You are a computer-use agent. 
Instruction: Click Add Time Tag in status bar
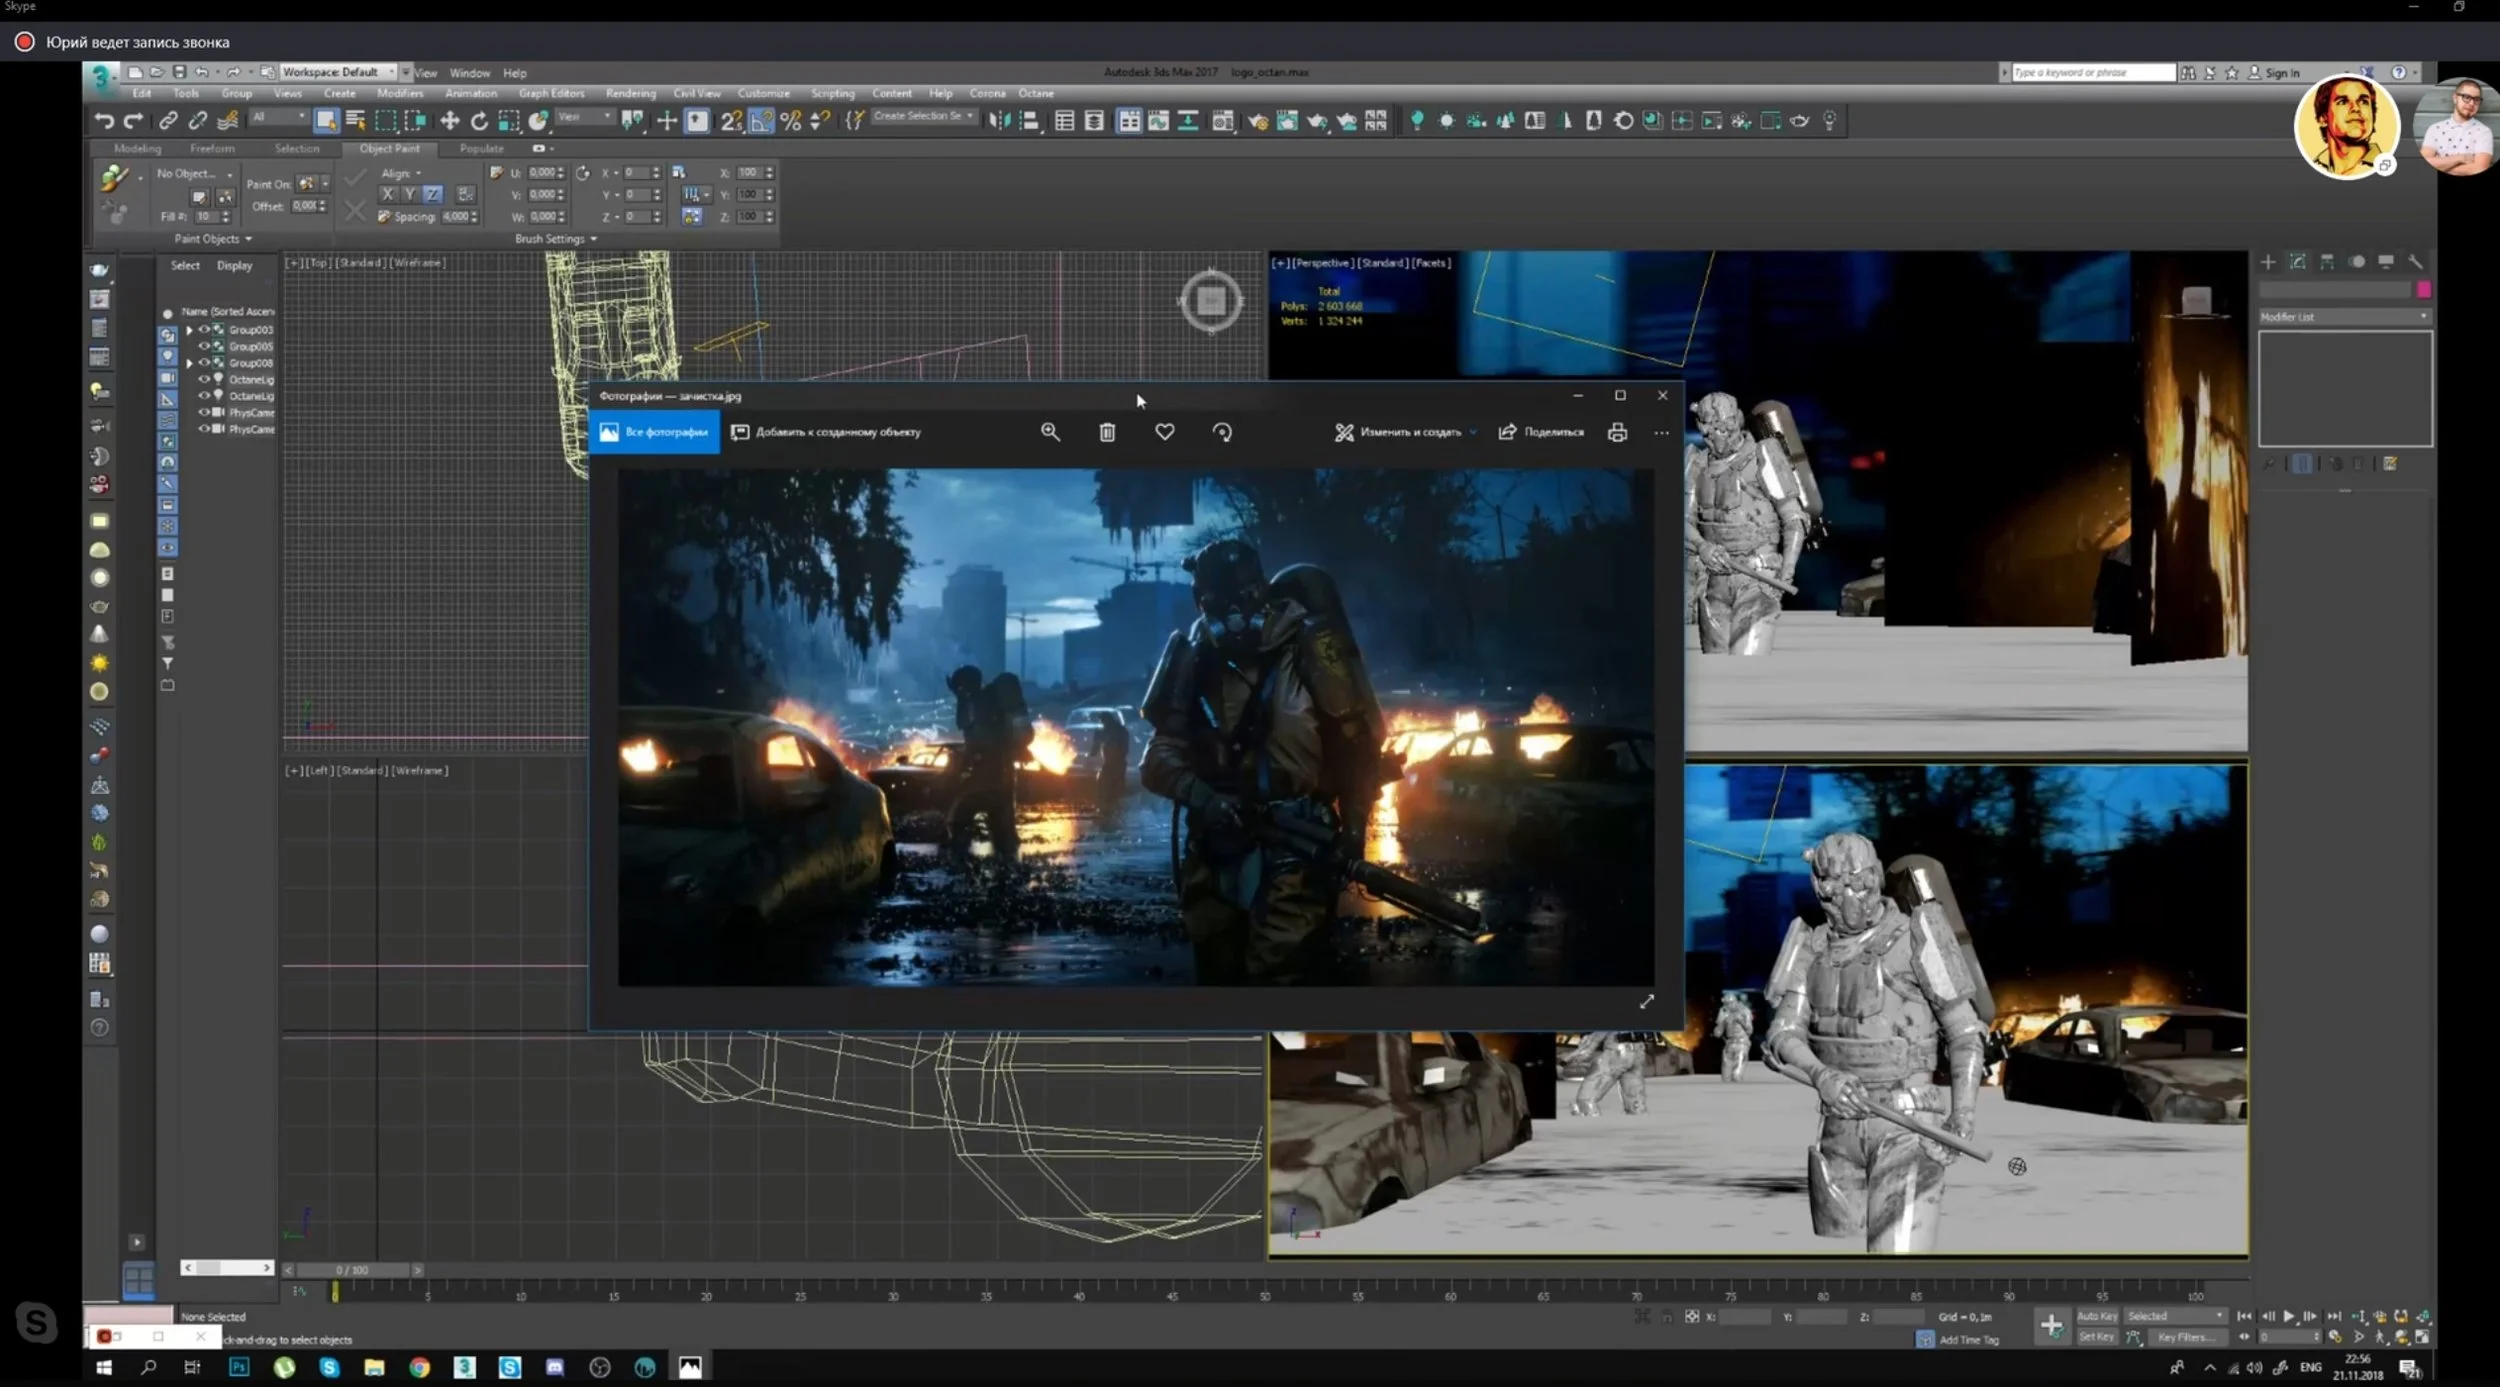pyautogui.click(x=1968, y=1340)
